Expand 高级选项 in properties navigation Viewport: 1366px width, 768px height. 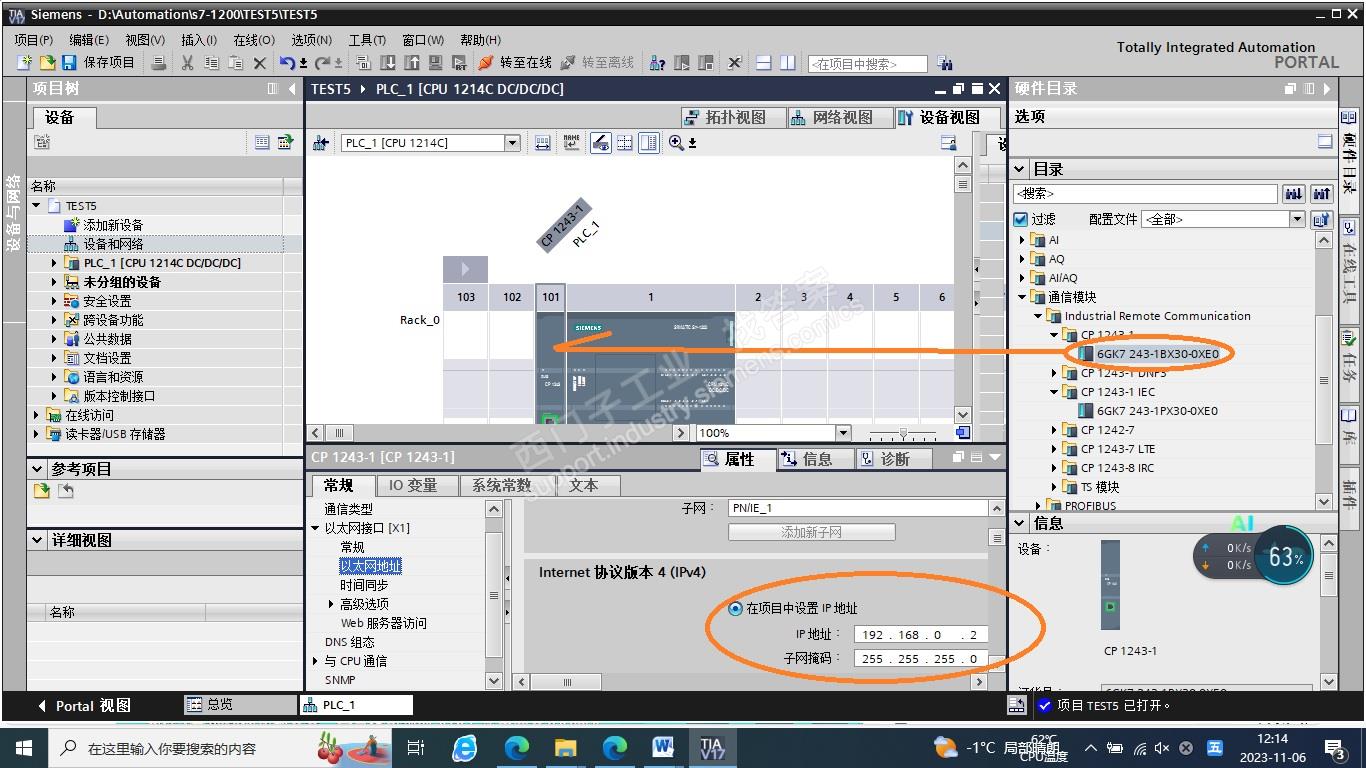tap(331, 604)
